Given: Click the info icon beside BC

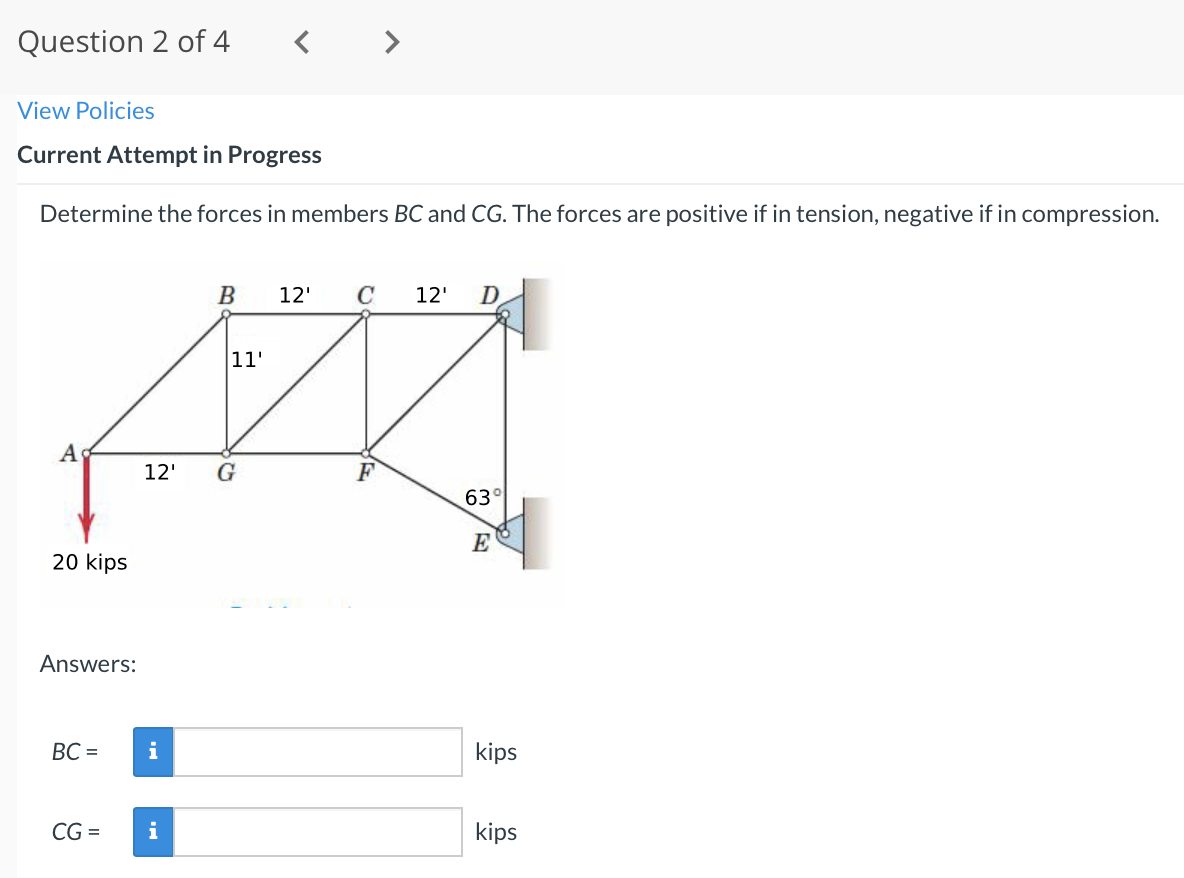Looking at the screenshot, I should point(153,752).
